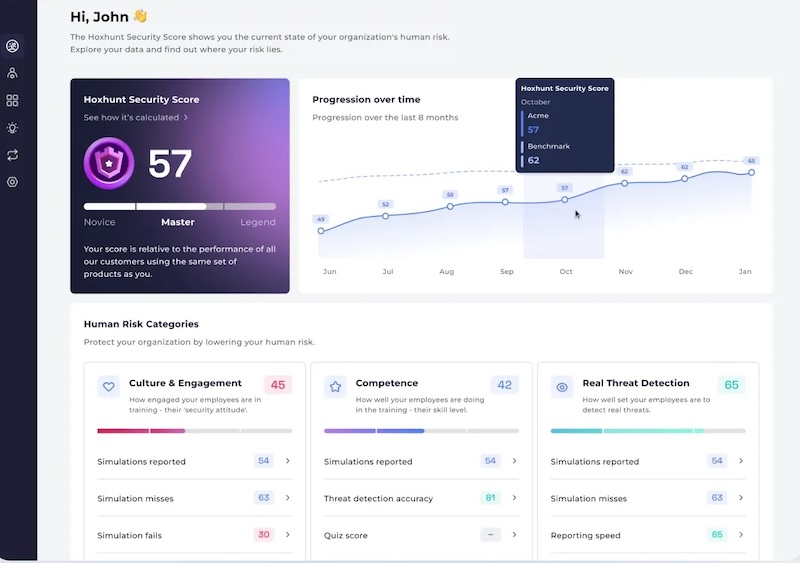800x563 pixels.
Task: Click the Acme value 57 in tooltip
Action: 533,130
